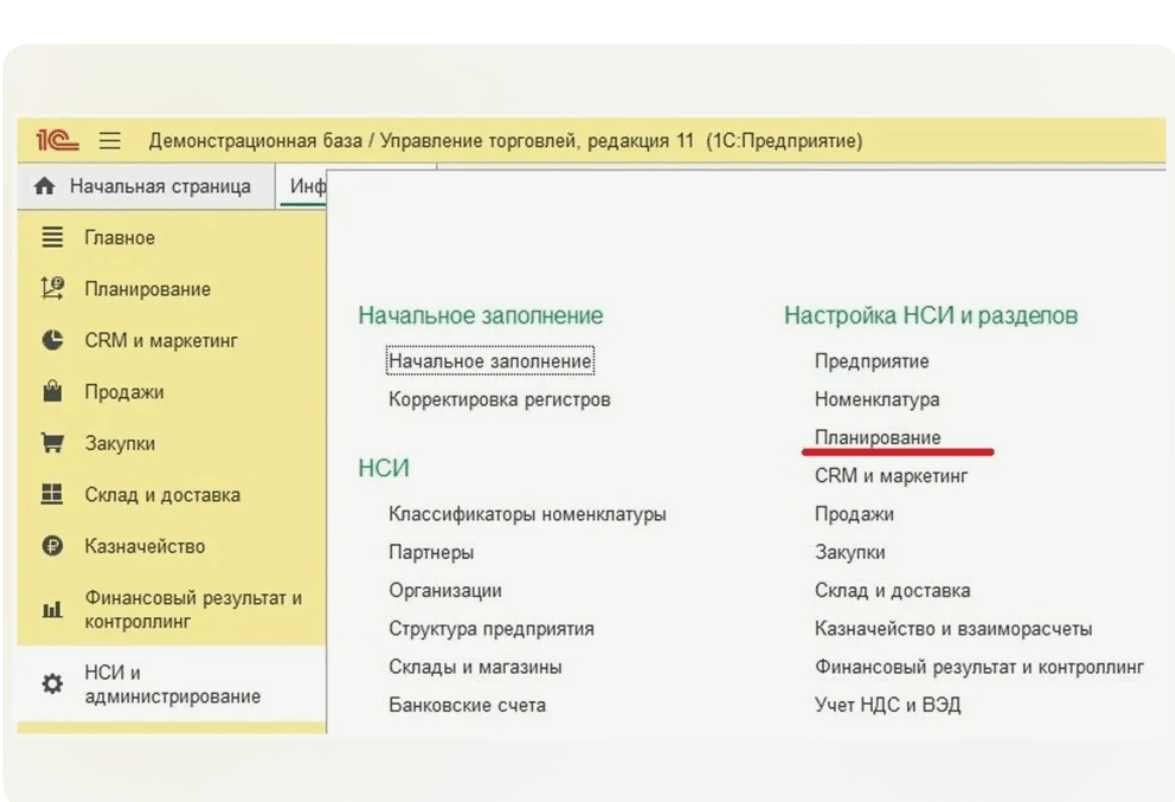Viewport: 1175px width, 802px height.
Task: Open Номенклатура settings link
Action: [877, 400]
